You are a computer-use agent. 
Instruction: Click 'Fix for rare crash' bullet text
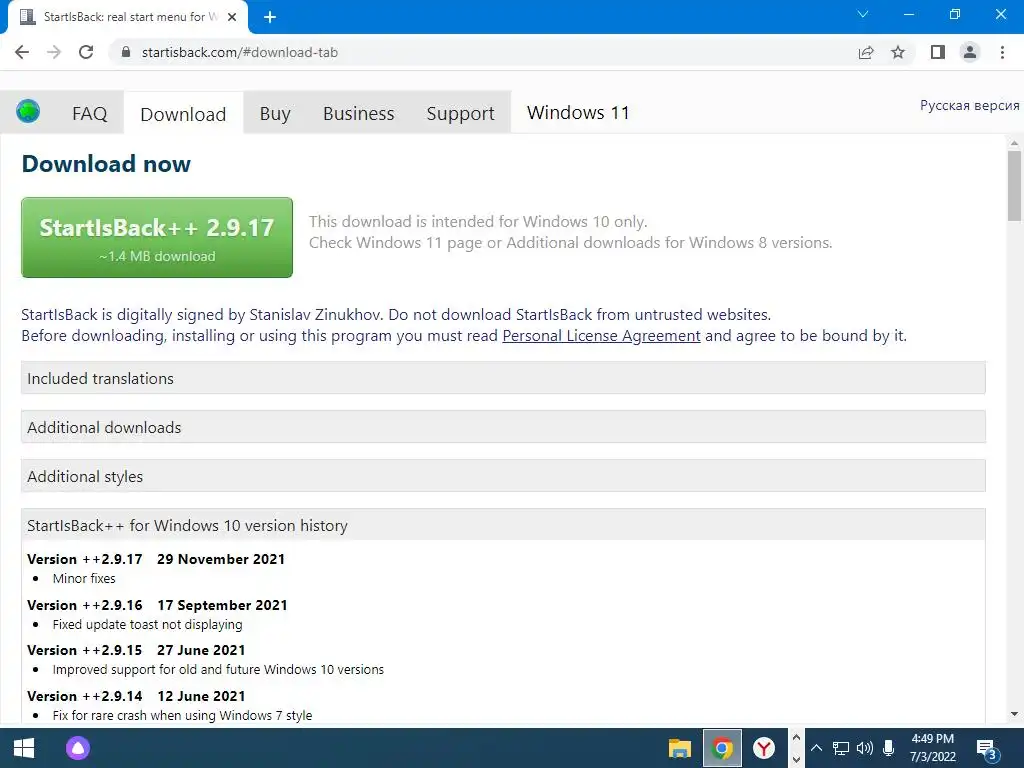pyautogui.click(x=182, y=715)
